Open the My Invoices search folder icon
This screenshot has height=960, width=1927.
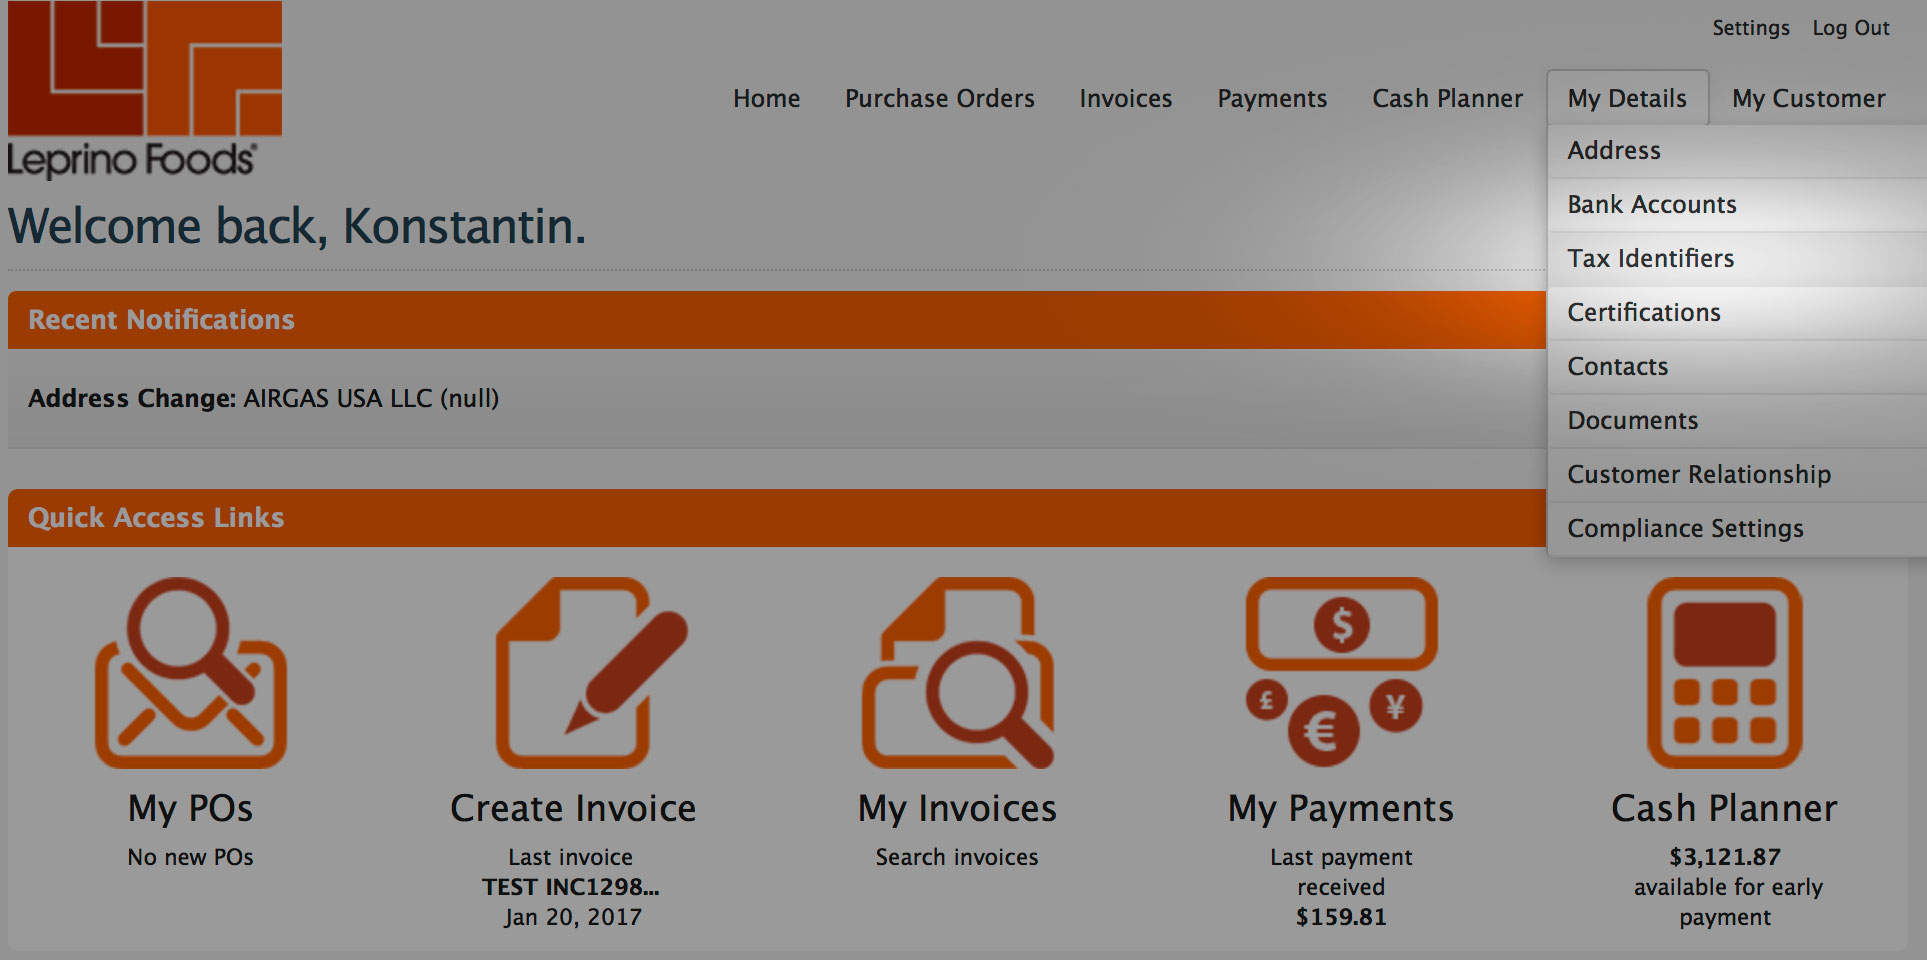(x=958, y=673)
